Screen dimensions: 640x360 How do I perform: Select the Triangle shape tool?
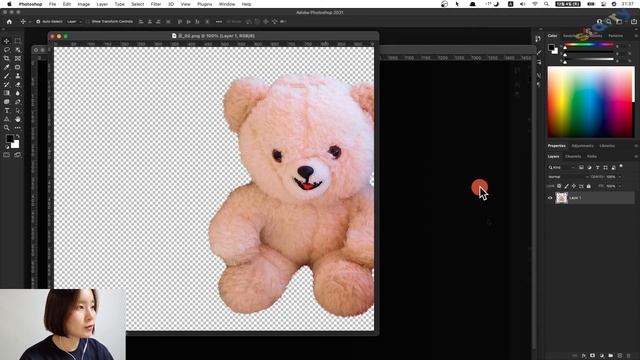[7, 119]
